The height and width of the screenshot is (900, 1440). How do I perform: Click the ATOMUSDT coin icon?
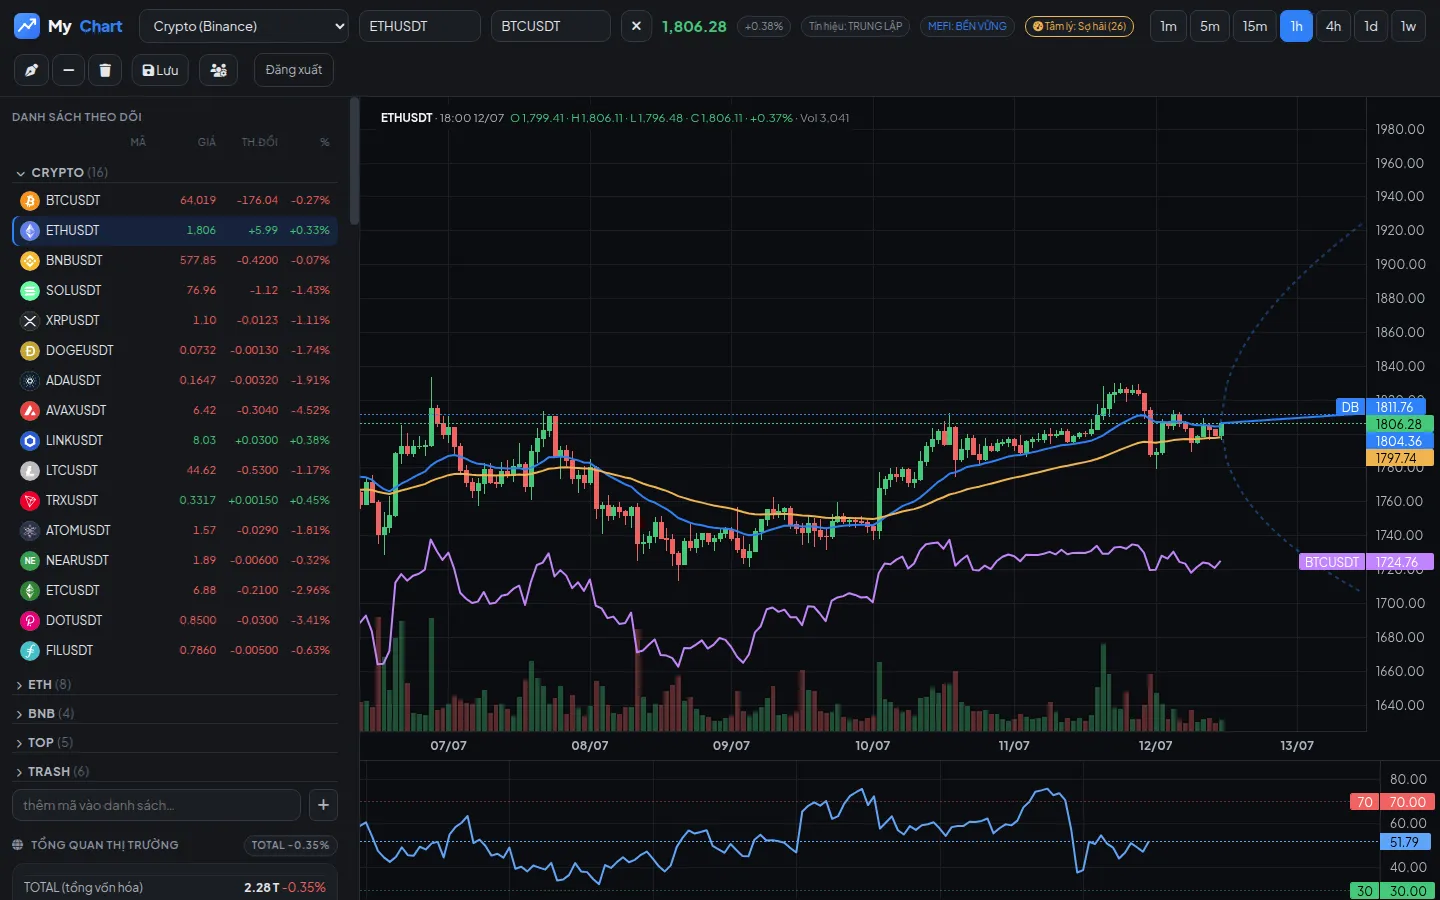coord(30,530)
